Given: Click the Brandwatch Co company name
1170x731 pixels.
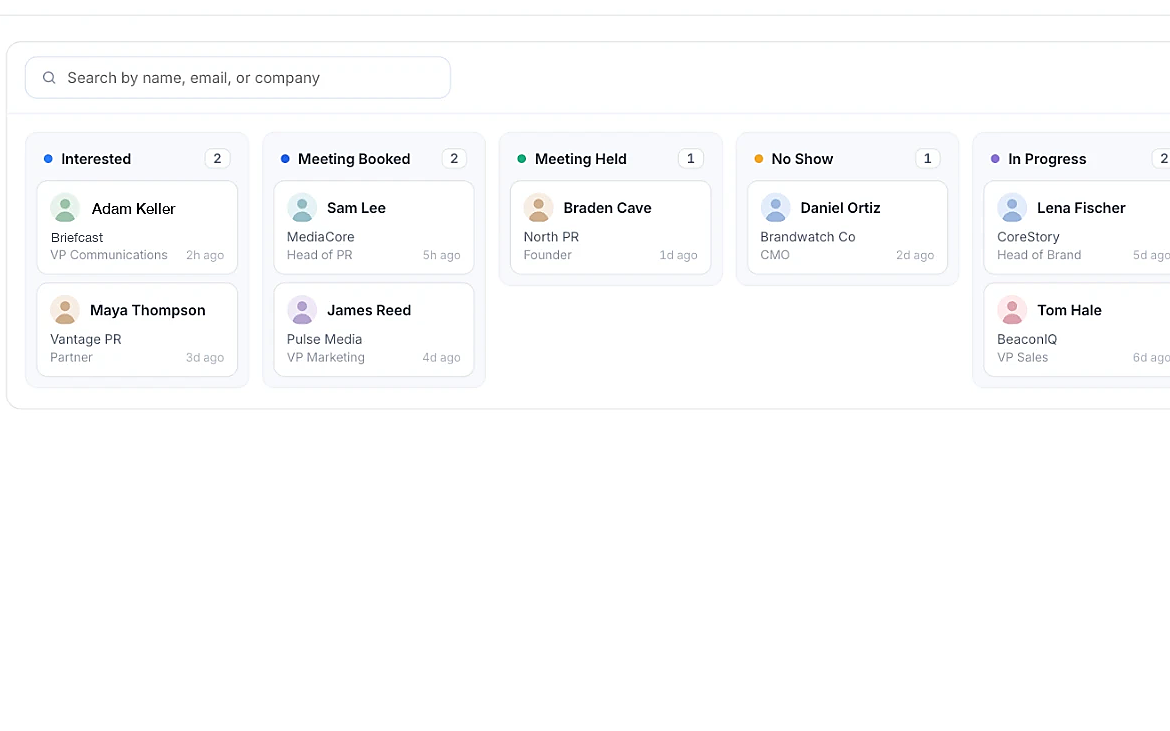Looking at the screenshot, I should (808, 237).
